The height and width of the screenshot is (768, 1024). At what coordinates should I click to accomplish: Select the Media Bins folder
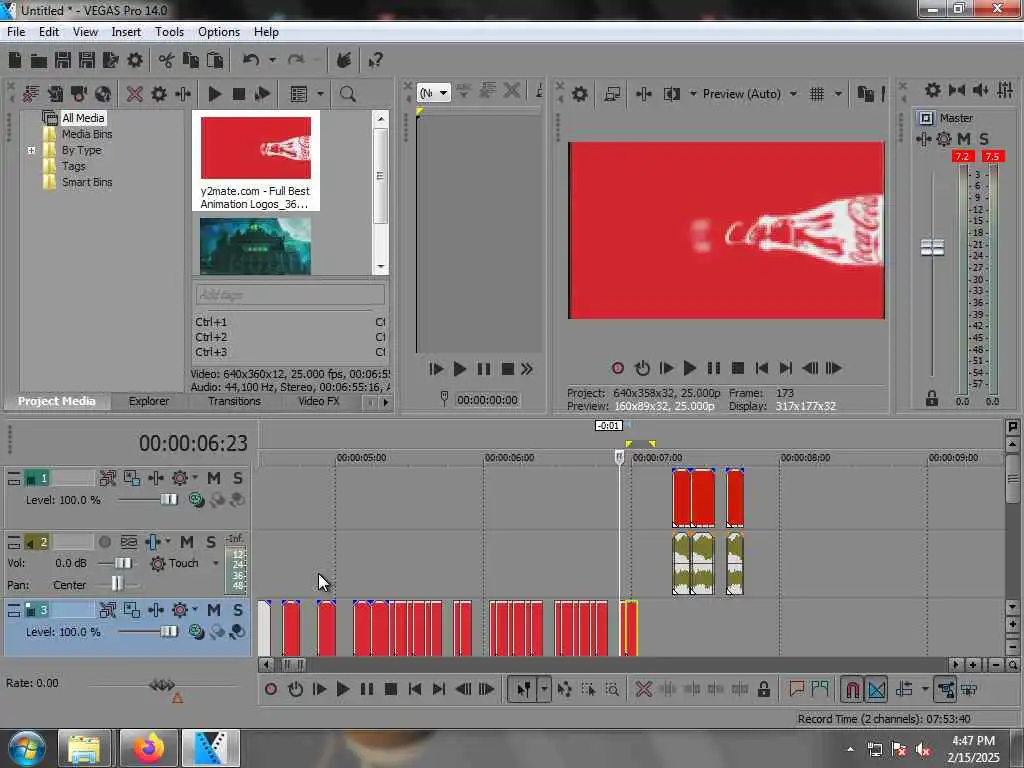click(87, 134)
